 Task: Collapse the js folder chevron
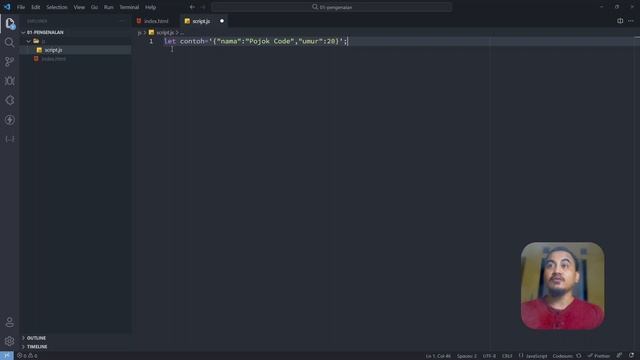(29, 41)
